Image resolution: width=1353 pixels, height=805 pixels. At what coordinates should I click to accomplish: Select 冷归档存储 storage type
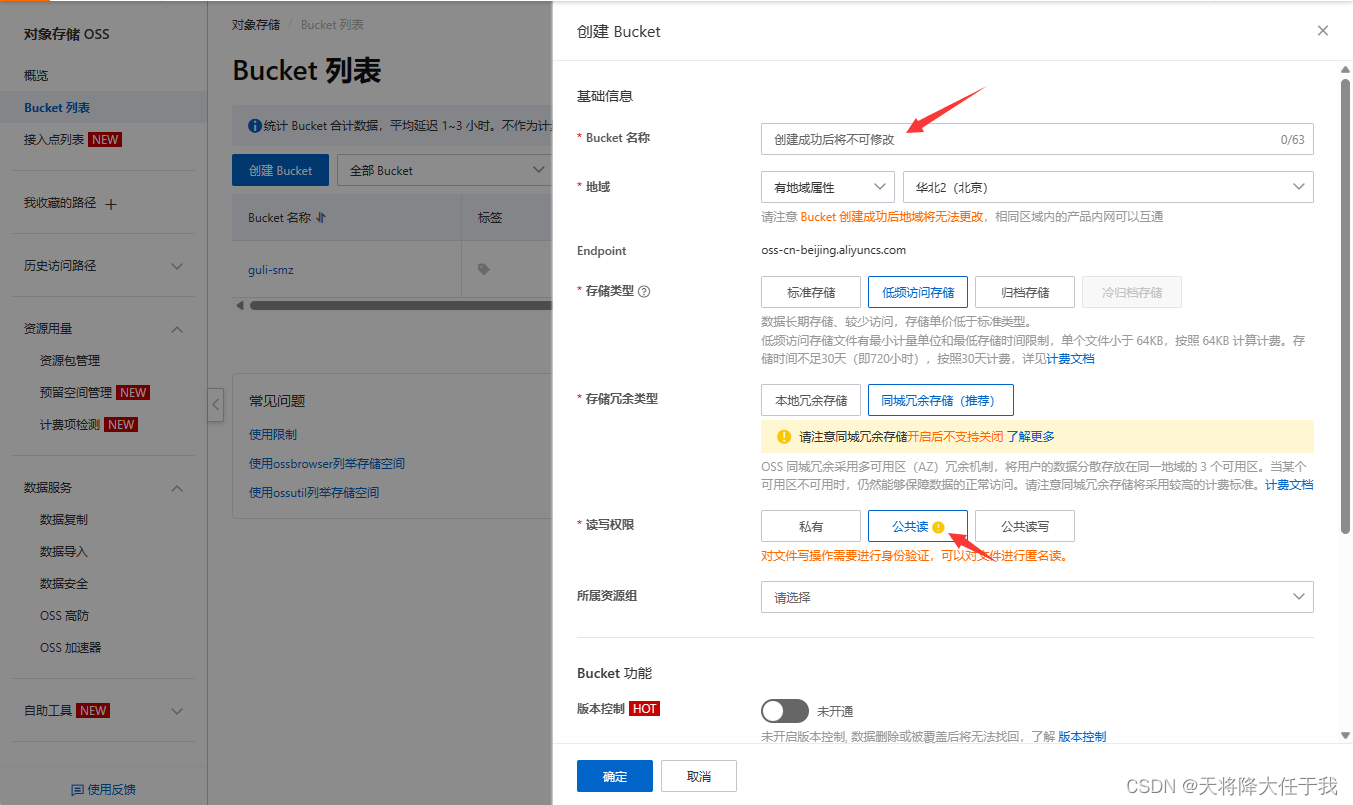click(x=1132, y=292)
